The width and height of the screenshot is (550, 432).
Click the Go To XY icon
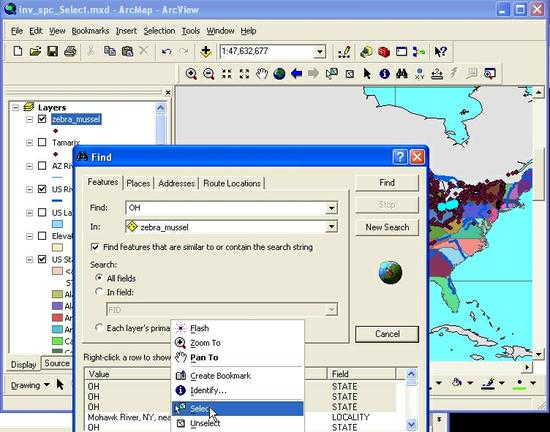420,74
